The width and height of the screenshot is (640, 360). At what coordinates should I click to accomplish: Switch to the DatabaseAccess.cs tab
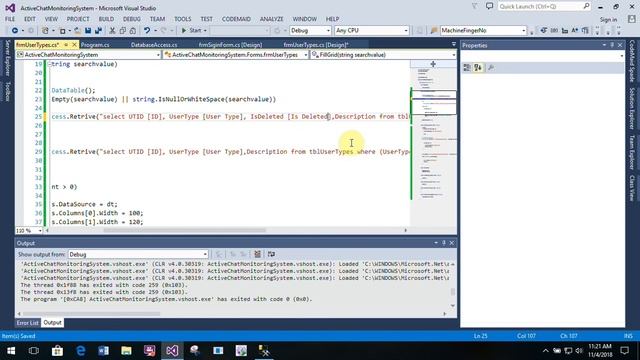[154, 45]
